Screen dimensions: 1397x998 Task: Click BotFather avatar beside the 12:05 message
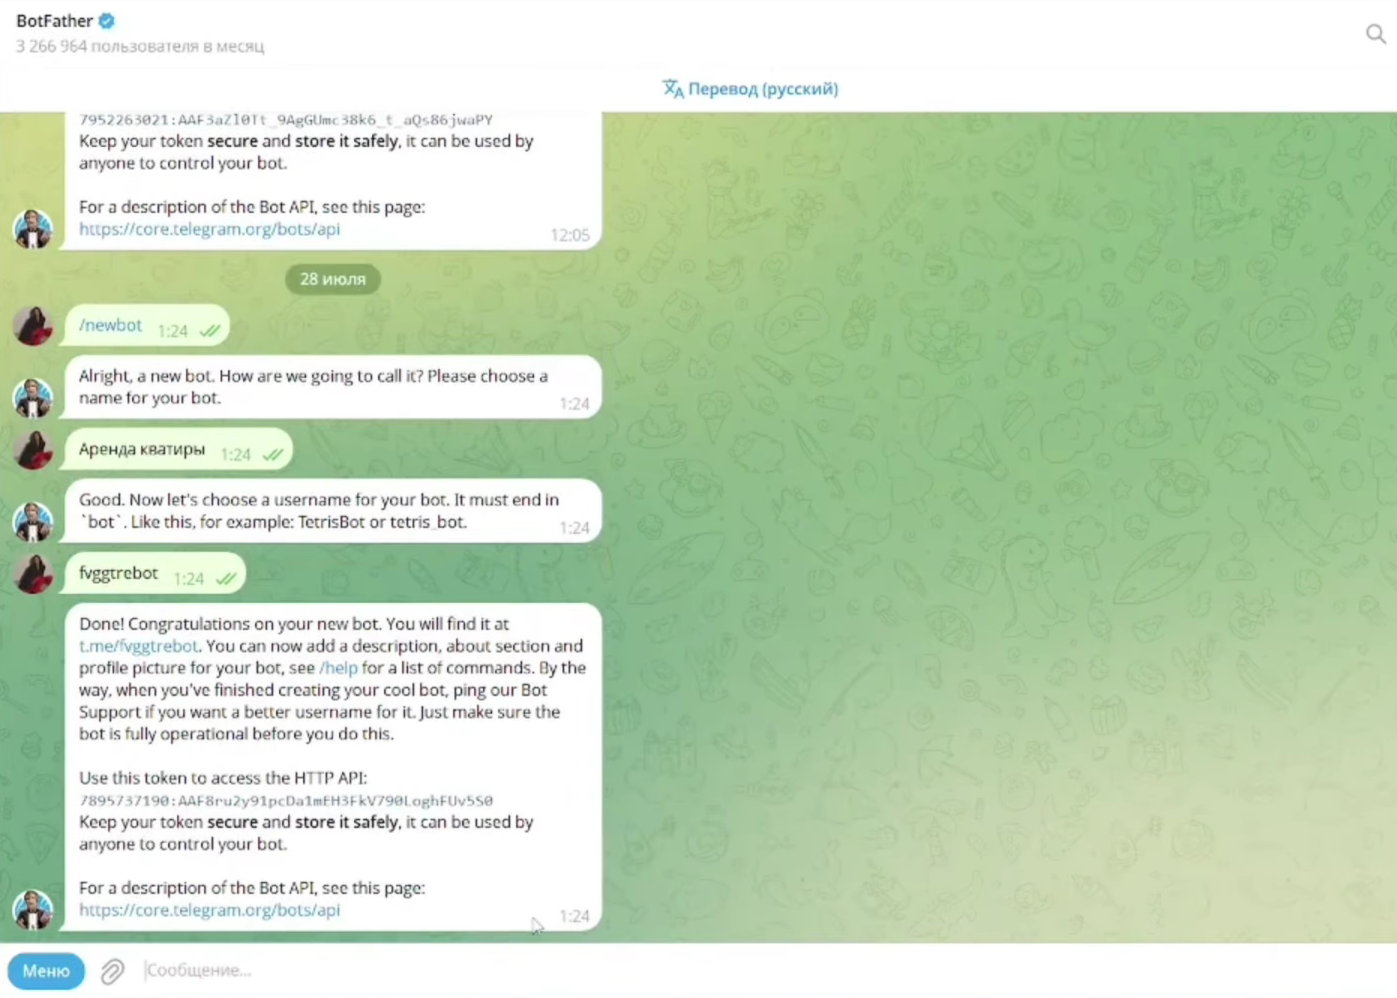pyautogui.click(x=33, y=228)
